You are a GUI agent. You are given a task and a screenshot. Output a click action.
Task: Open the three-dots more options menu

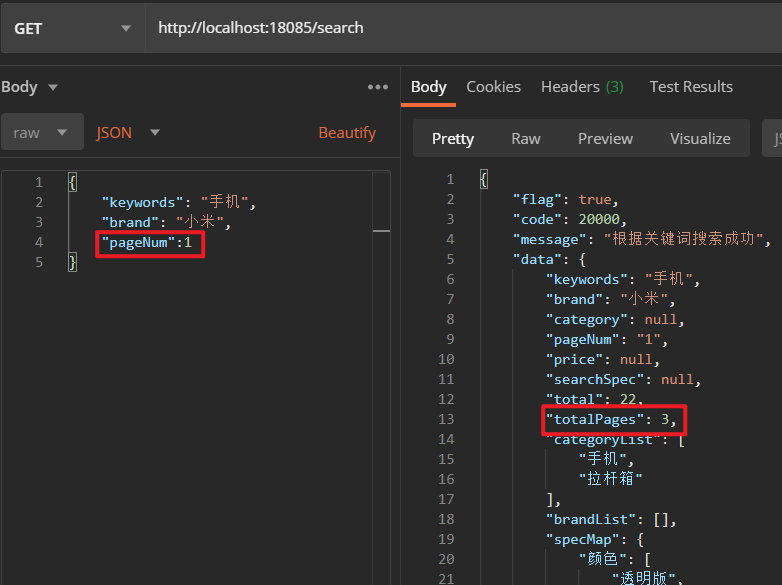[378, 87]
